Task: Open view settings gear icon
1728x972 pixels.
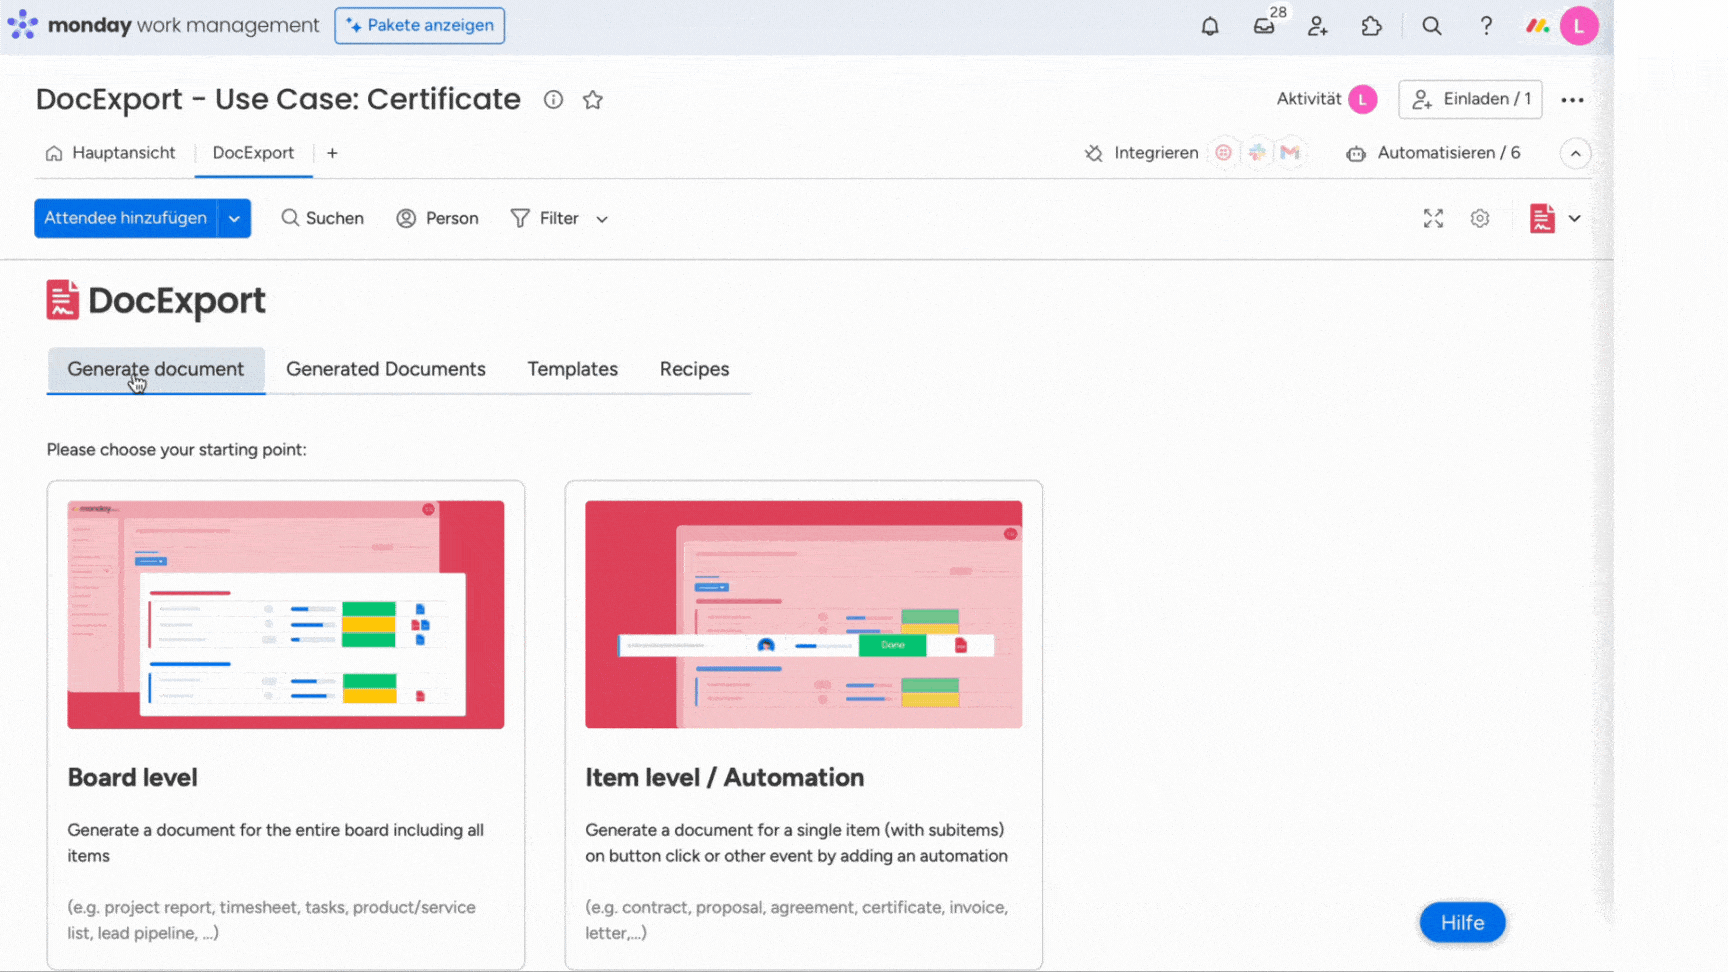Action: [1480, 218]
